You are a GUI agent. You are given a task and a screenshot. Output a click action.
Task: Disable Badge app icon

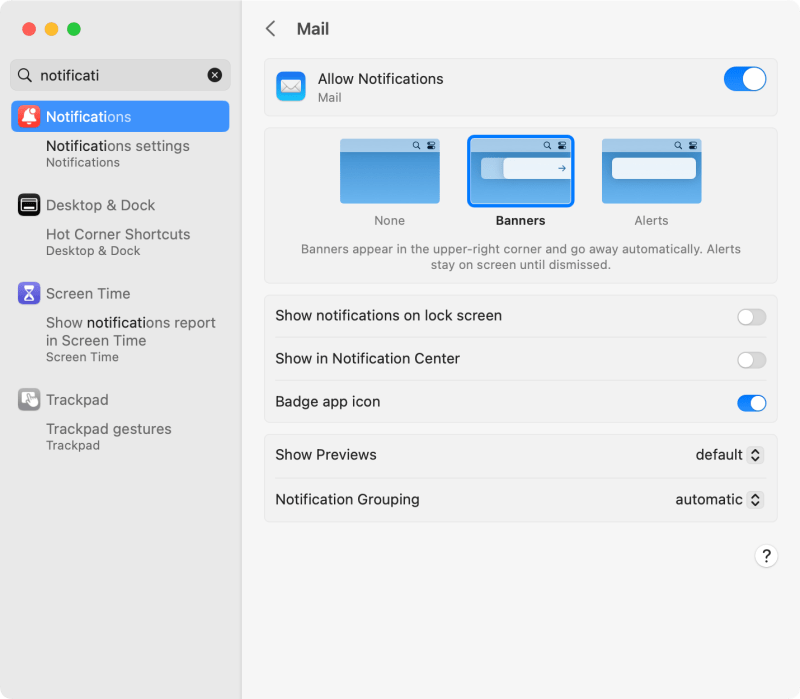pyautogui.click(x=751, y=403)
